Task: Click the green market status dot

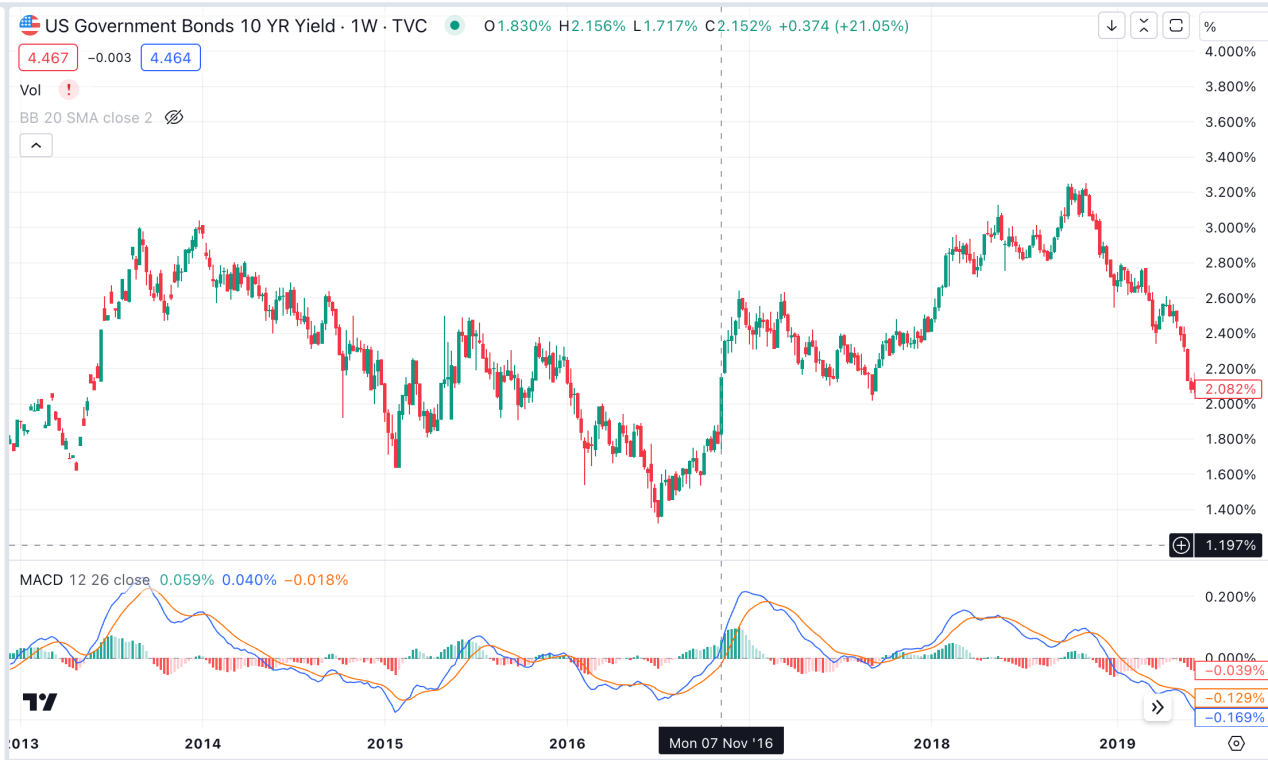Action: pos(455,25)
